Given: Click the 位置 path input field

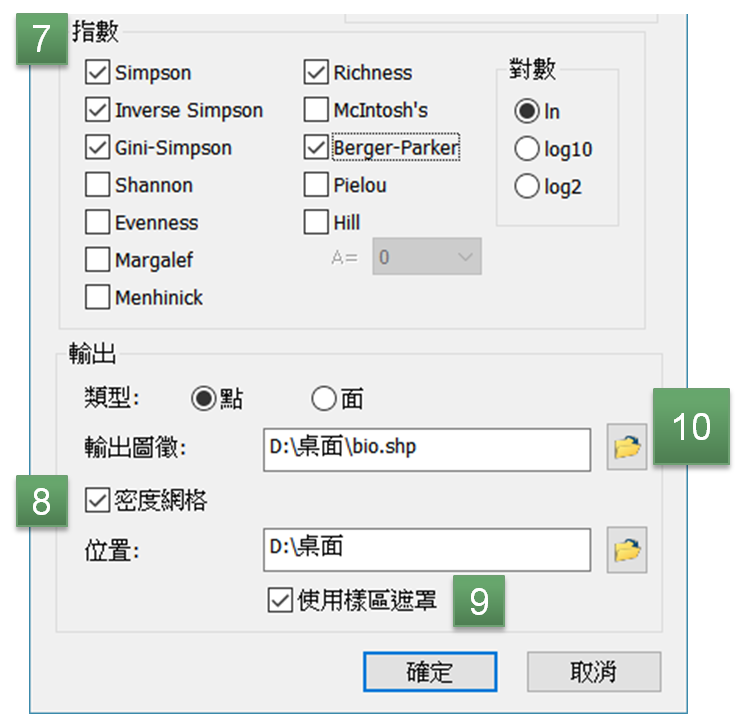Looking at the screenshot, I should pyautogui.click(x=427, y=550).
